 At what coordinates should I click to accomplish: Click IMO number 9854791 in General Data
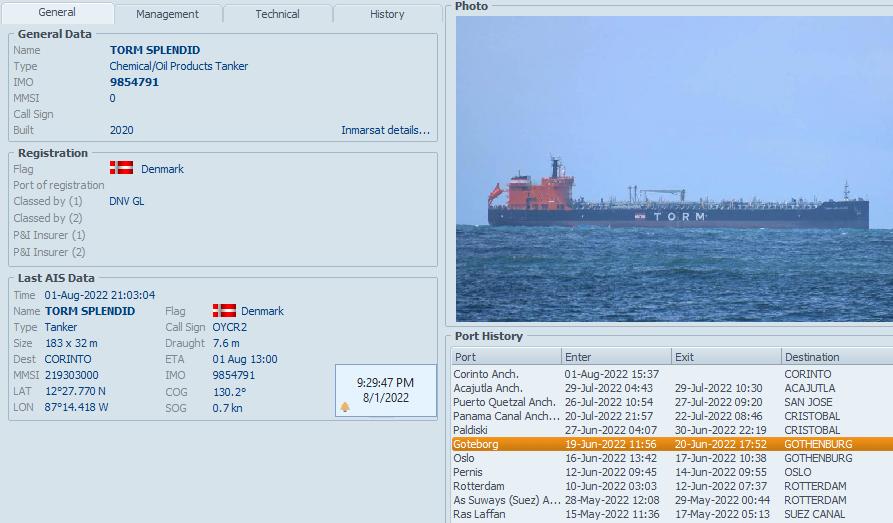click(x=134, y=82)
